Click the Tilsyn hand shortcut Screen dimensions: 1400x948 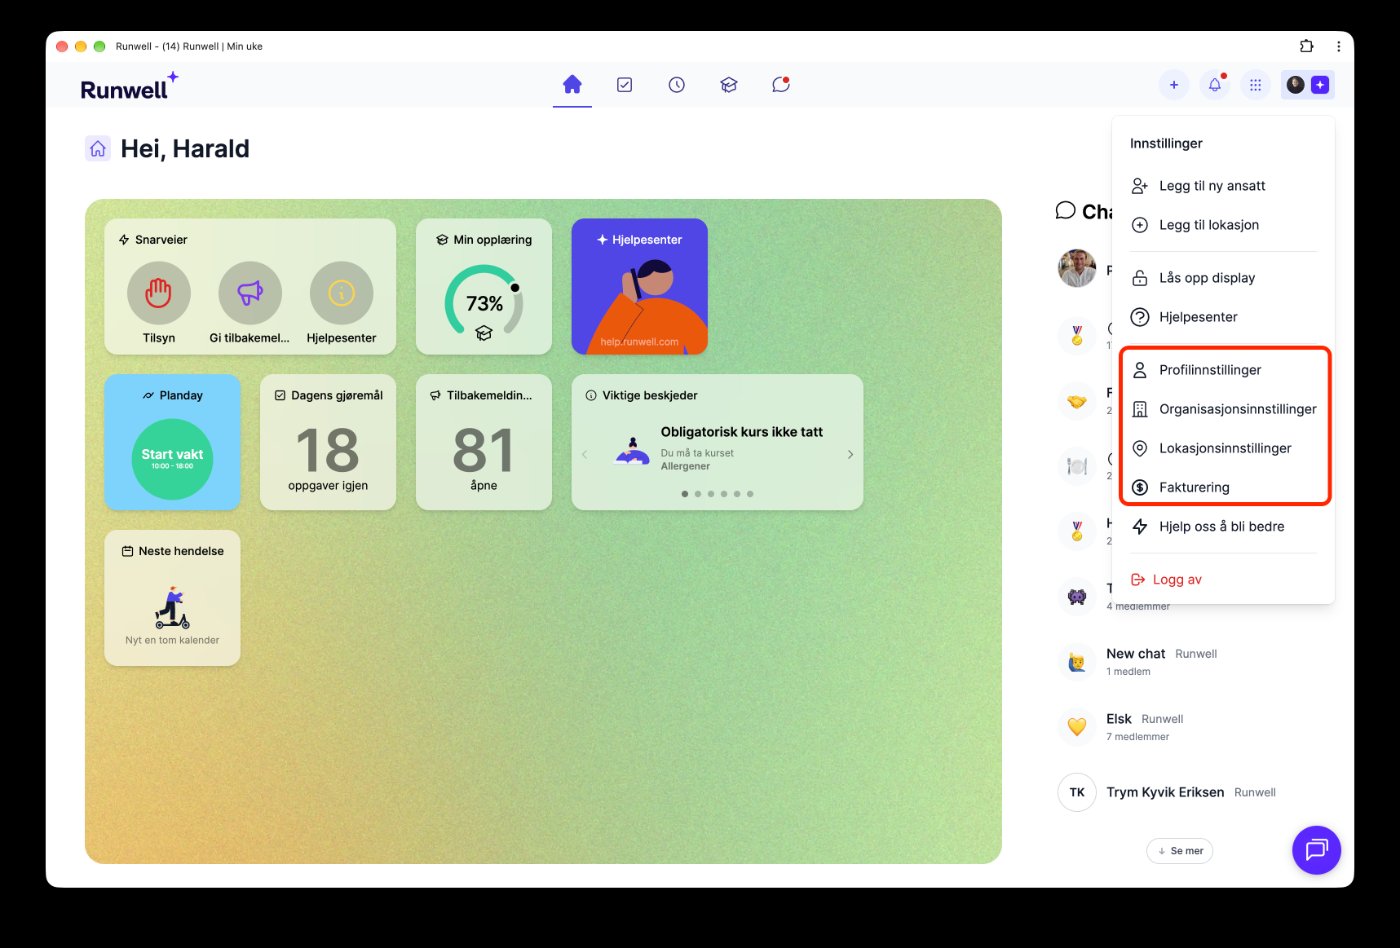coord(159,293)
